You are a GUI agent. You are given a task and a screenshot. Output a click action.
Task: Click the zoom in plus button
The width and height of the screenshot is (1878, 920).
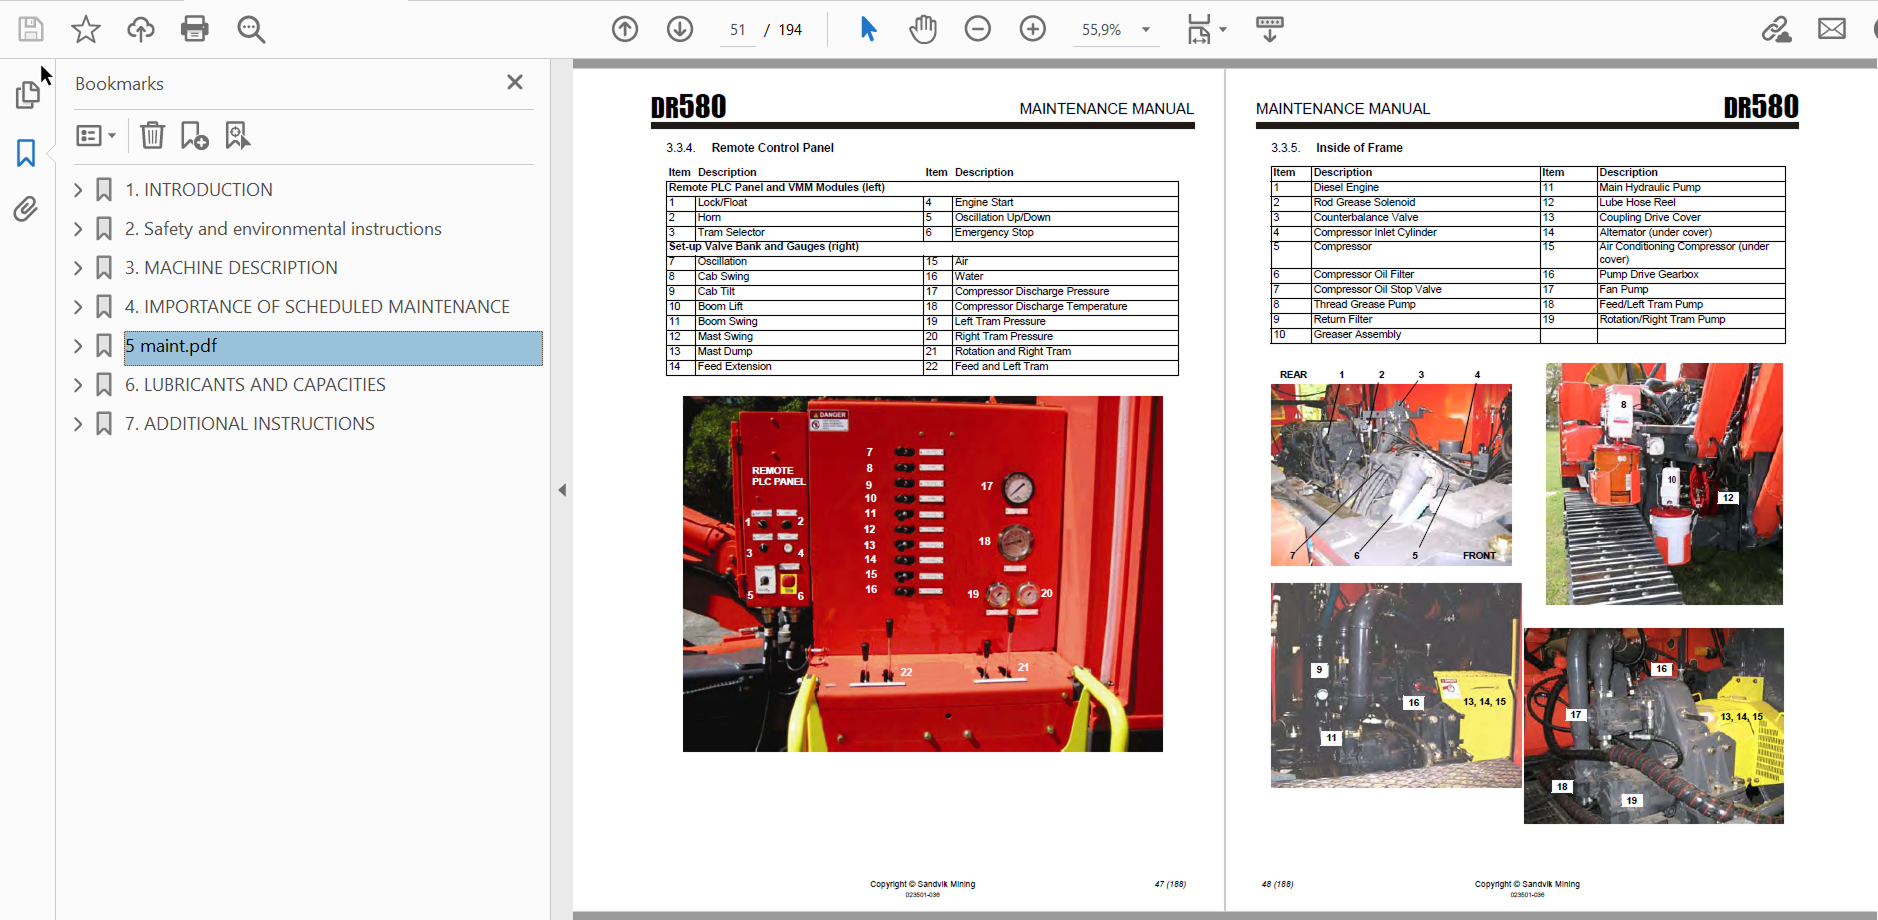tap(1033, 29)
